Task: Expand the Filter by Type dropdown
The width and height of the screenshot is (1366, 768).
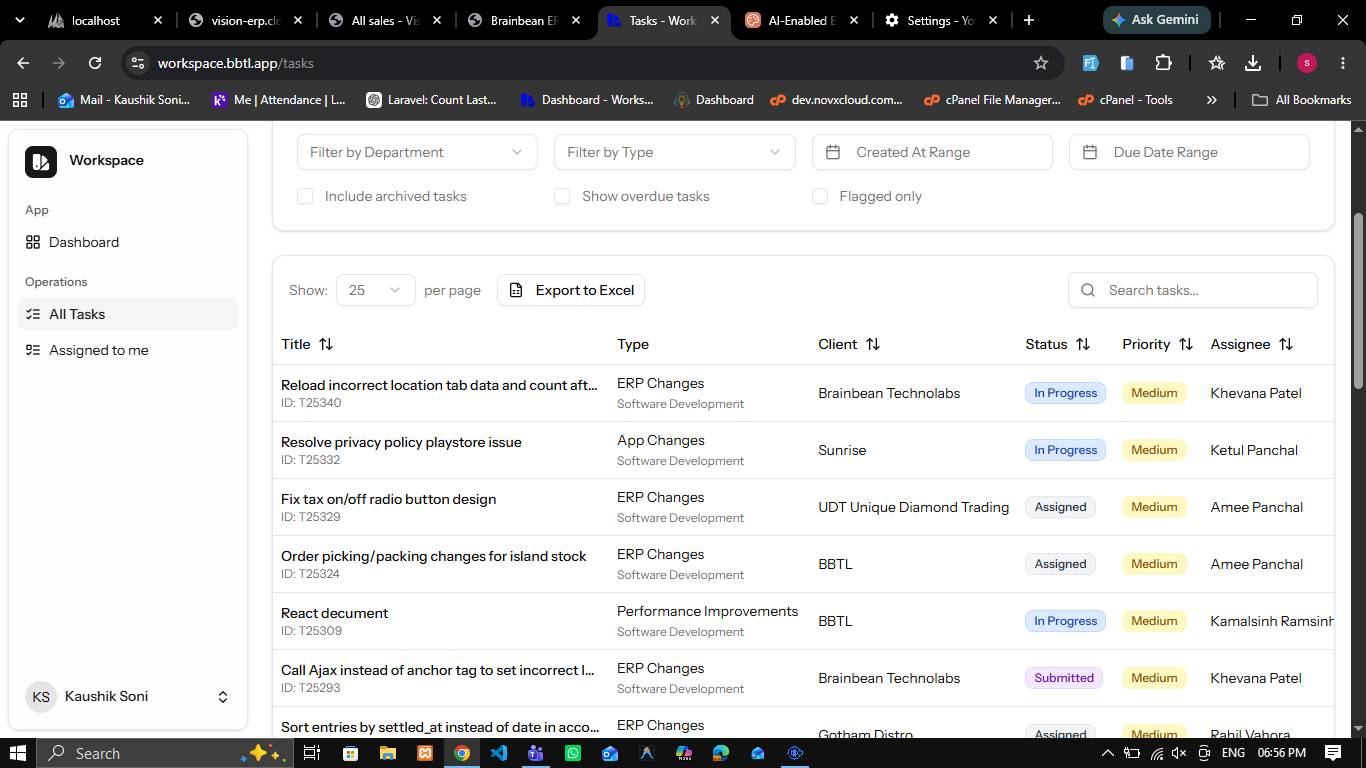Action: point(674,152)
